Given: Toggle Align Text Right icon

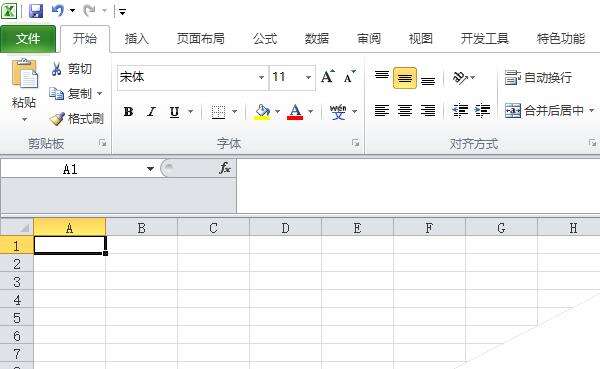Looking at the screenshot, I should coord(428,111).
